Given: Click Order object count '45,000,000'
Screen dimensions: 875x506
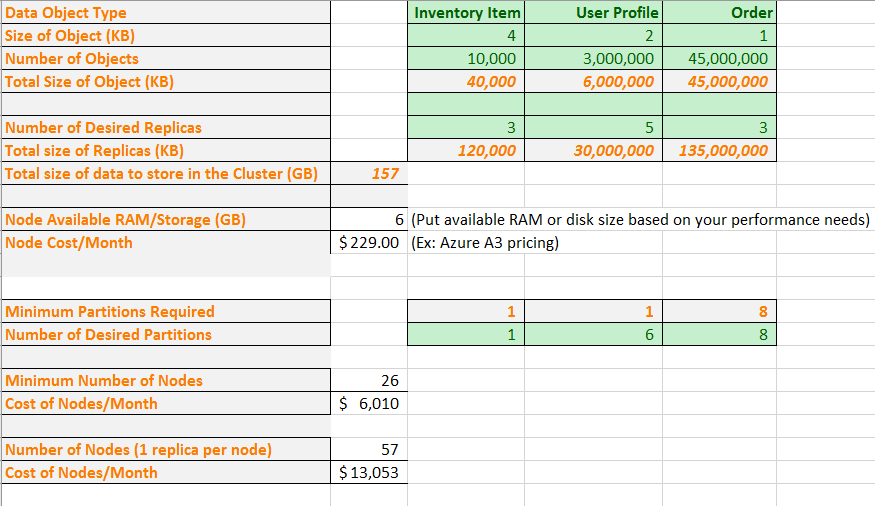Looking at the screenshot, I should click(719, 59).
